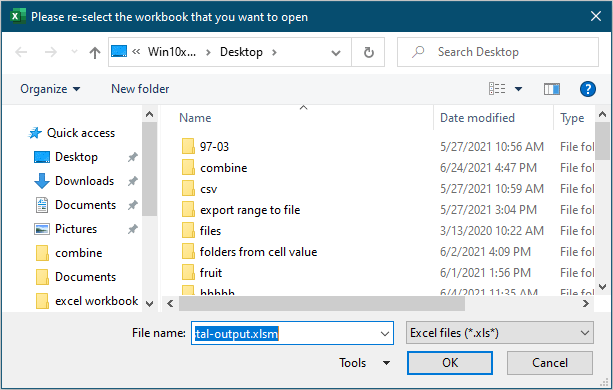613x390 pixels.
Task: Click folder icon of fruit
Action: tap(188, 272)
